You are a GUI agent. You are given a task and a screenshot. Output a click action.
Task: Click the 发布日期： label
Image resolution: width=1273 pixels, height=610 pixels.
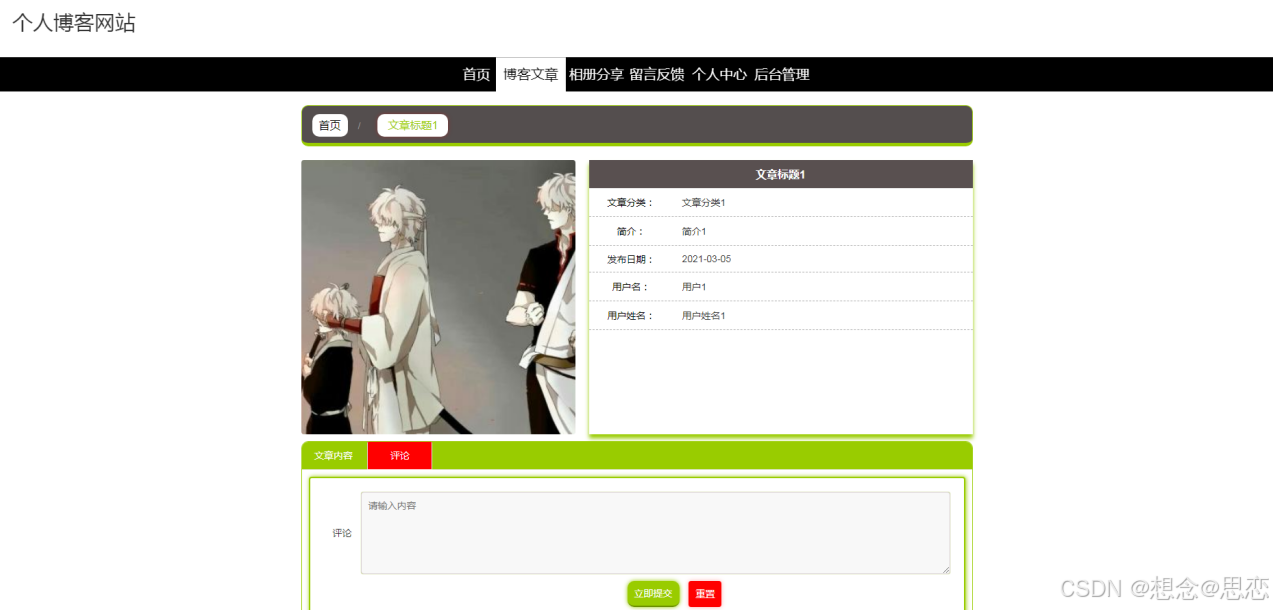[630, 259]
